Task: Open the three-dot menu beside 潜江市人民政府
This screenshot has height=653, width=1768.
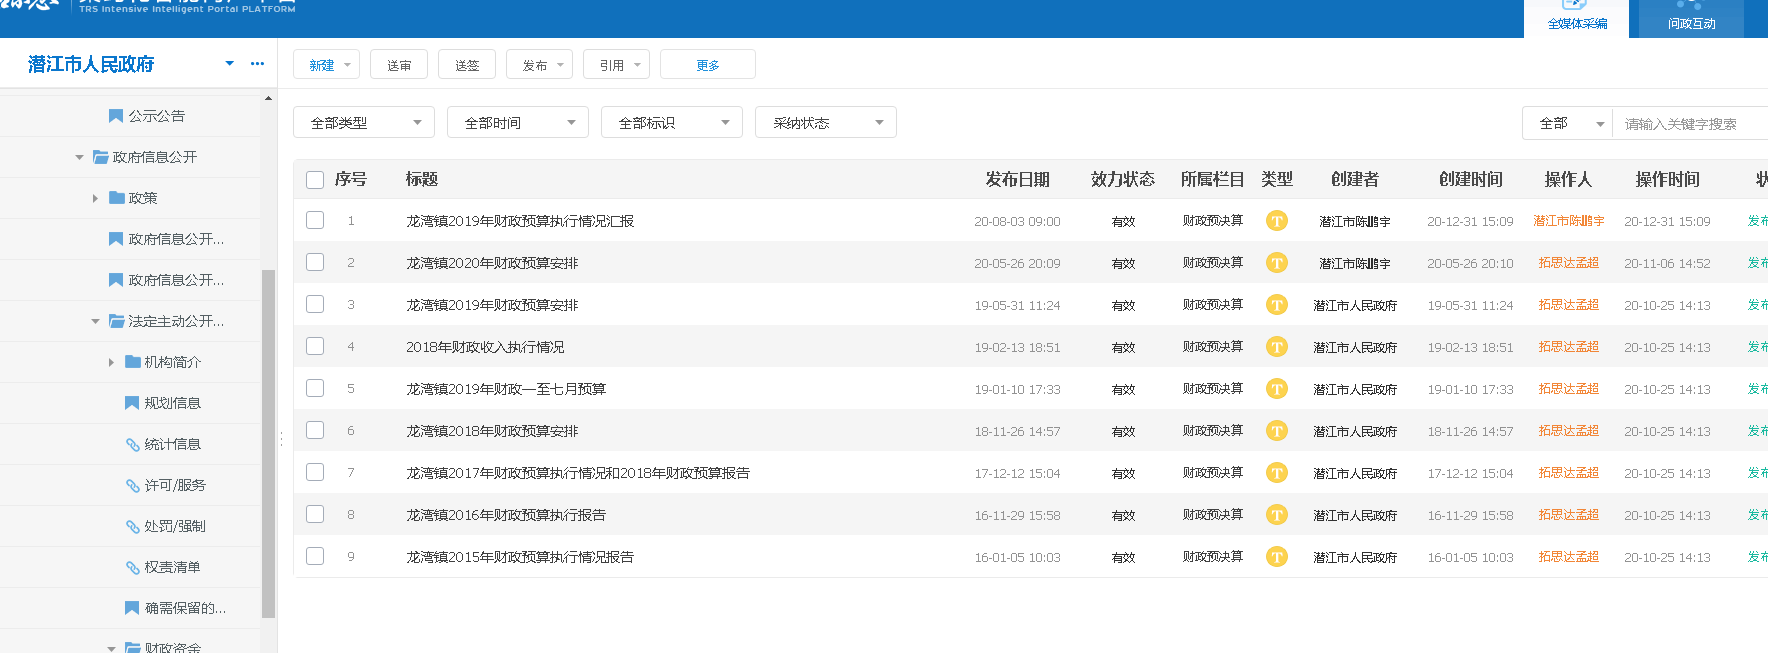Action: point(257,64)
